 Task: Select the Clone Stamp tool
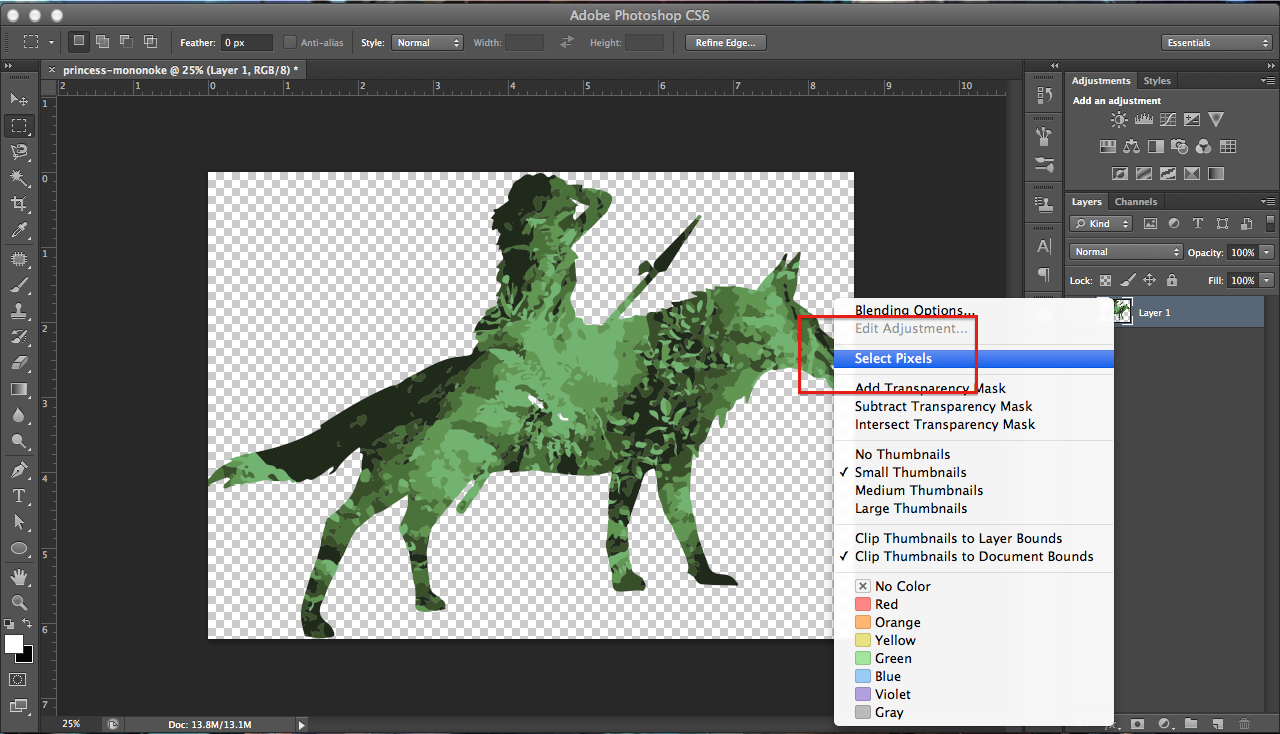click(18, 311)
